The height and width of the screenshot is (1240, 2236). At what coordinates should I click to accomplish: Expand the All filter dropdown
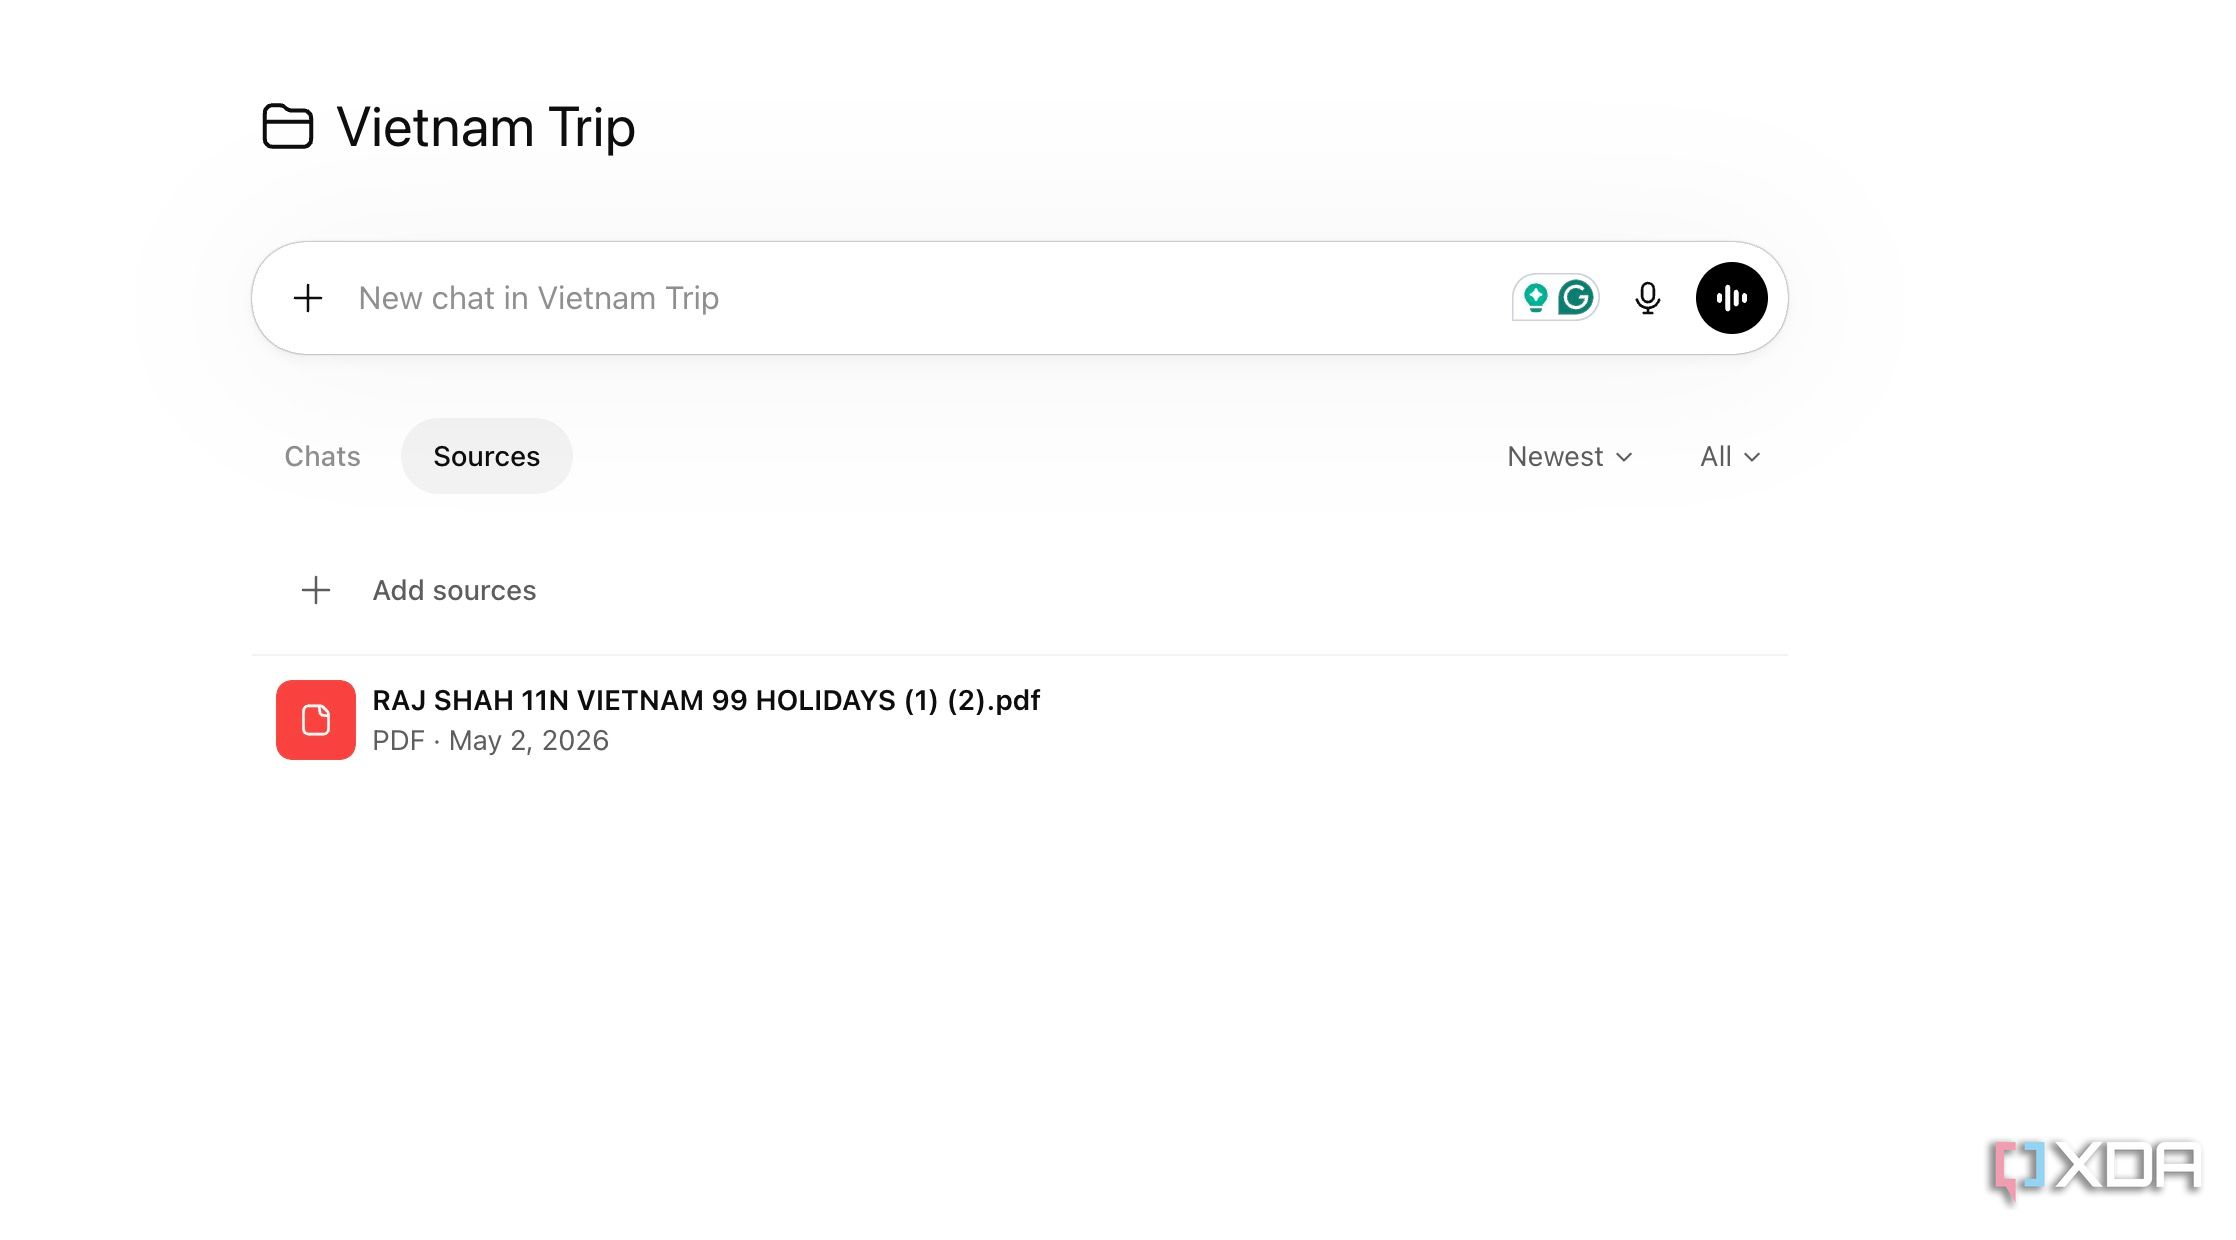(1730, 456)
